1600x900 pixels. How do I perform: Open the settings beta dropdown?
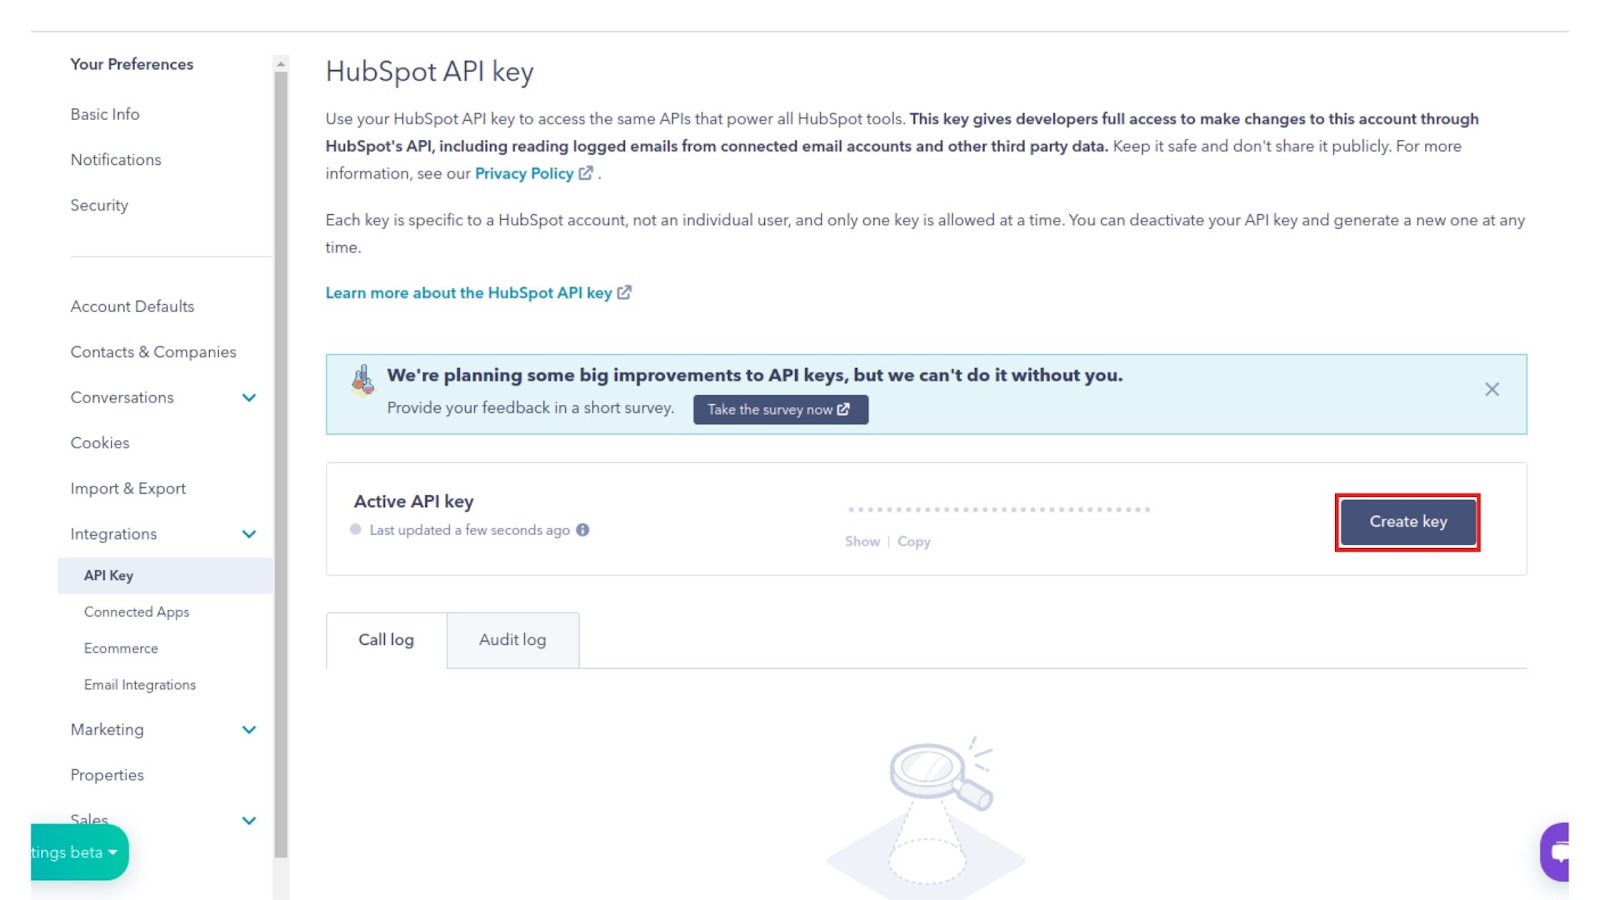coord(79,852)
